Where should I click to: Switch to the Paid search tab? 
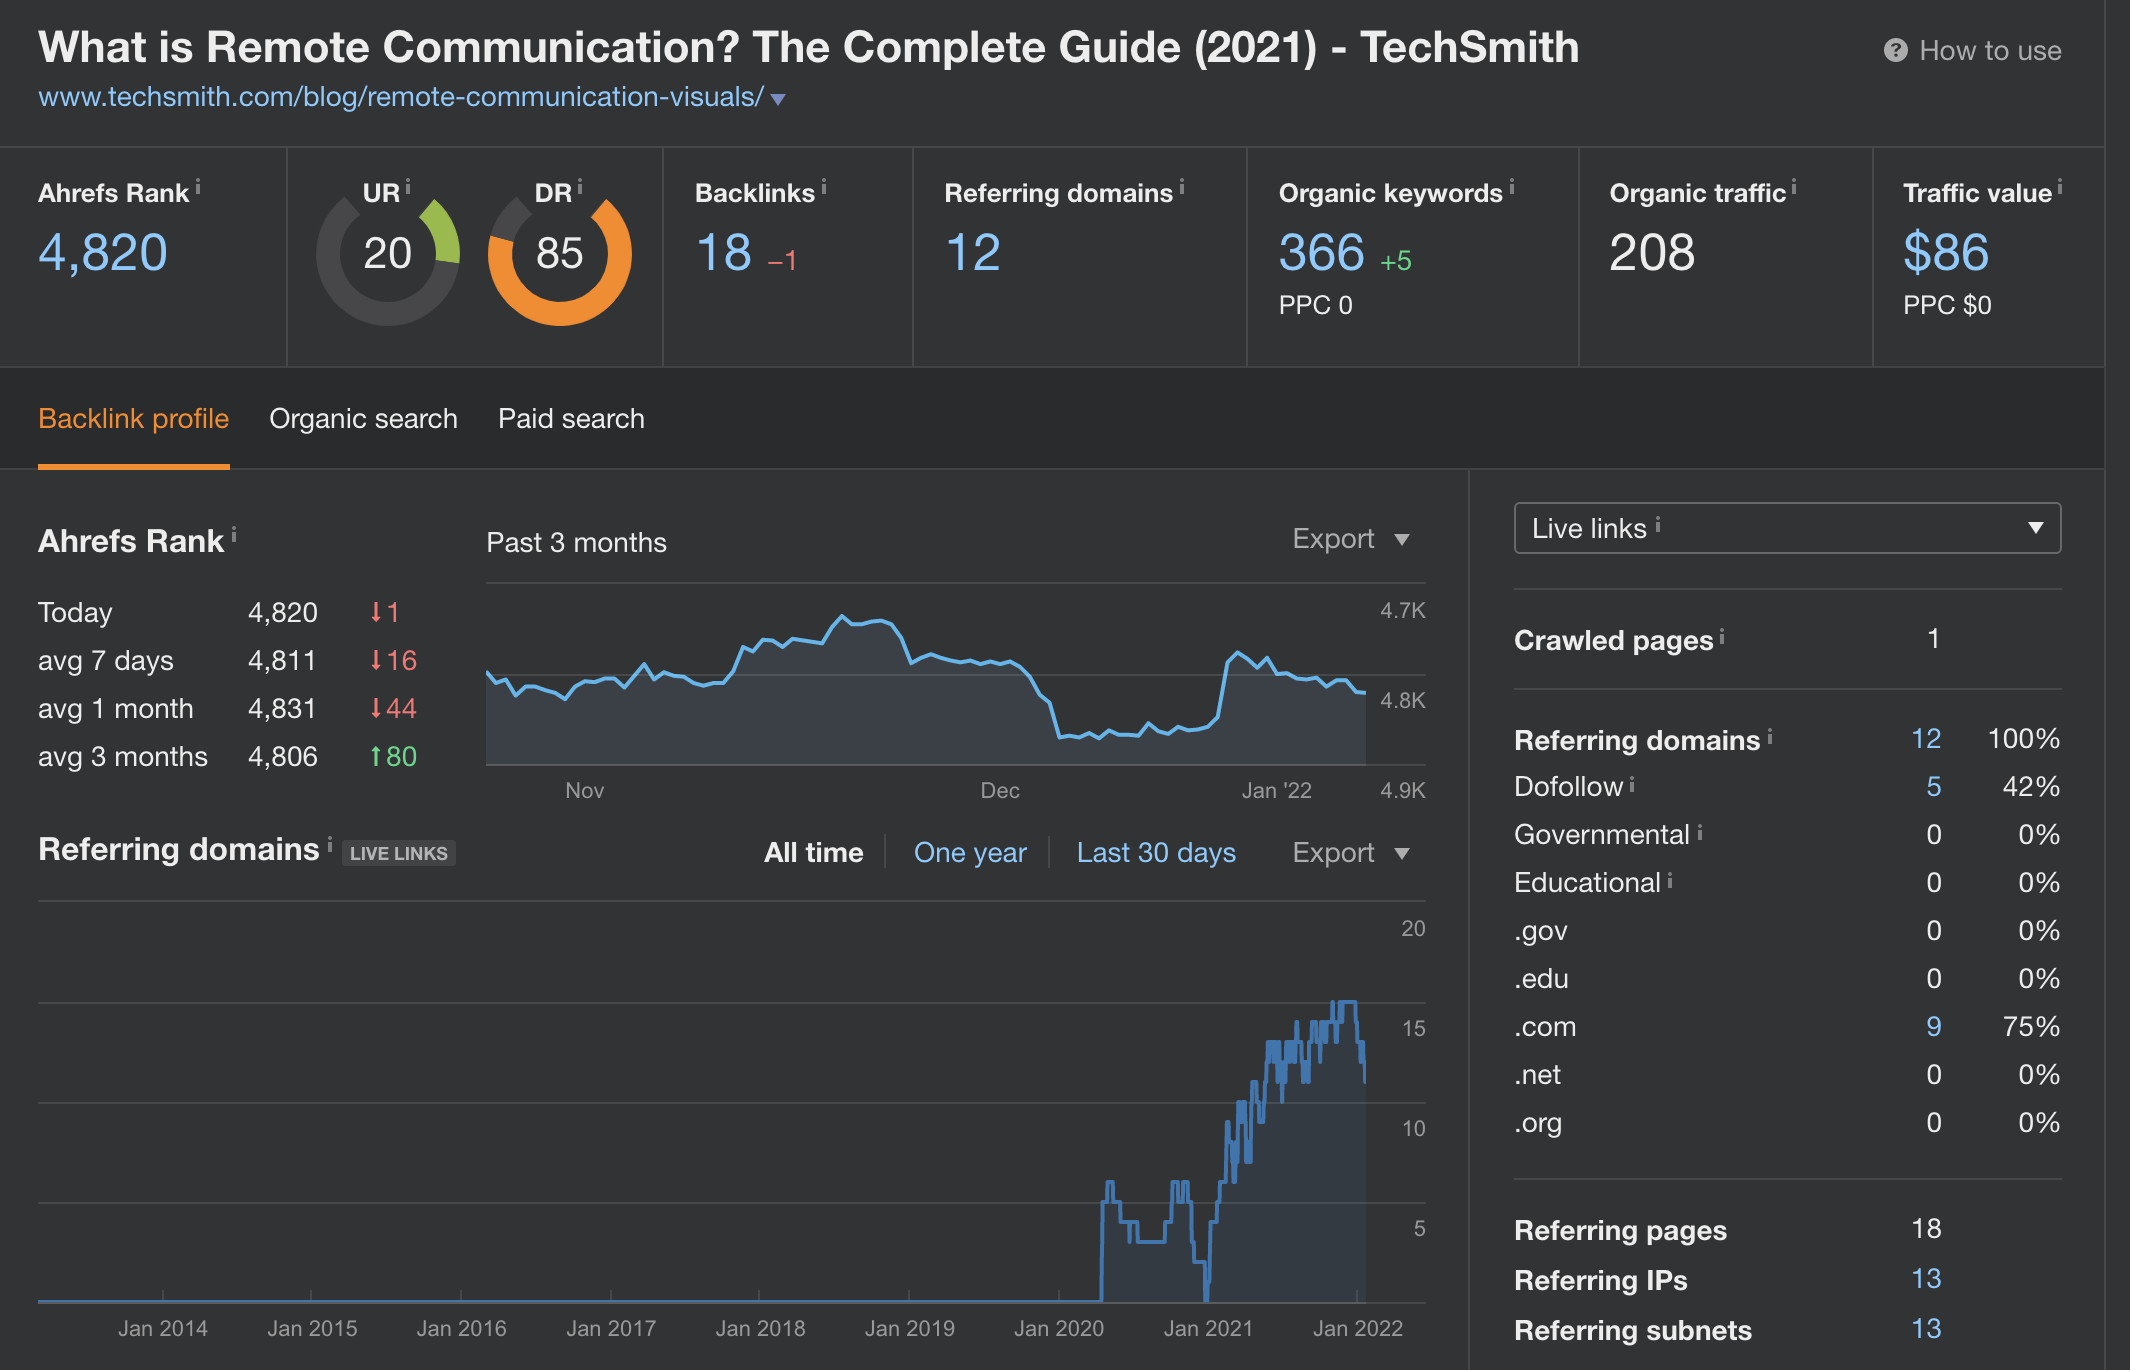571,419
